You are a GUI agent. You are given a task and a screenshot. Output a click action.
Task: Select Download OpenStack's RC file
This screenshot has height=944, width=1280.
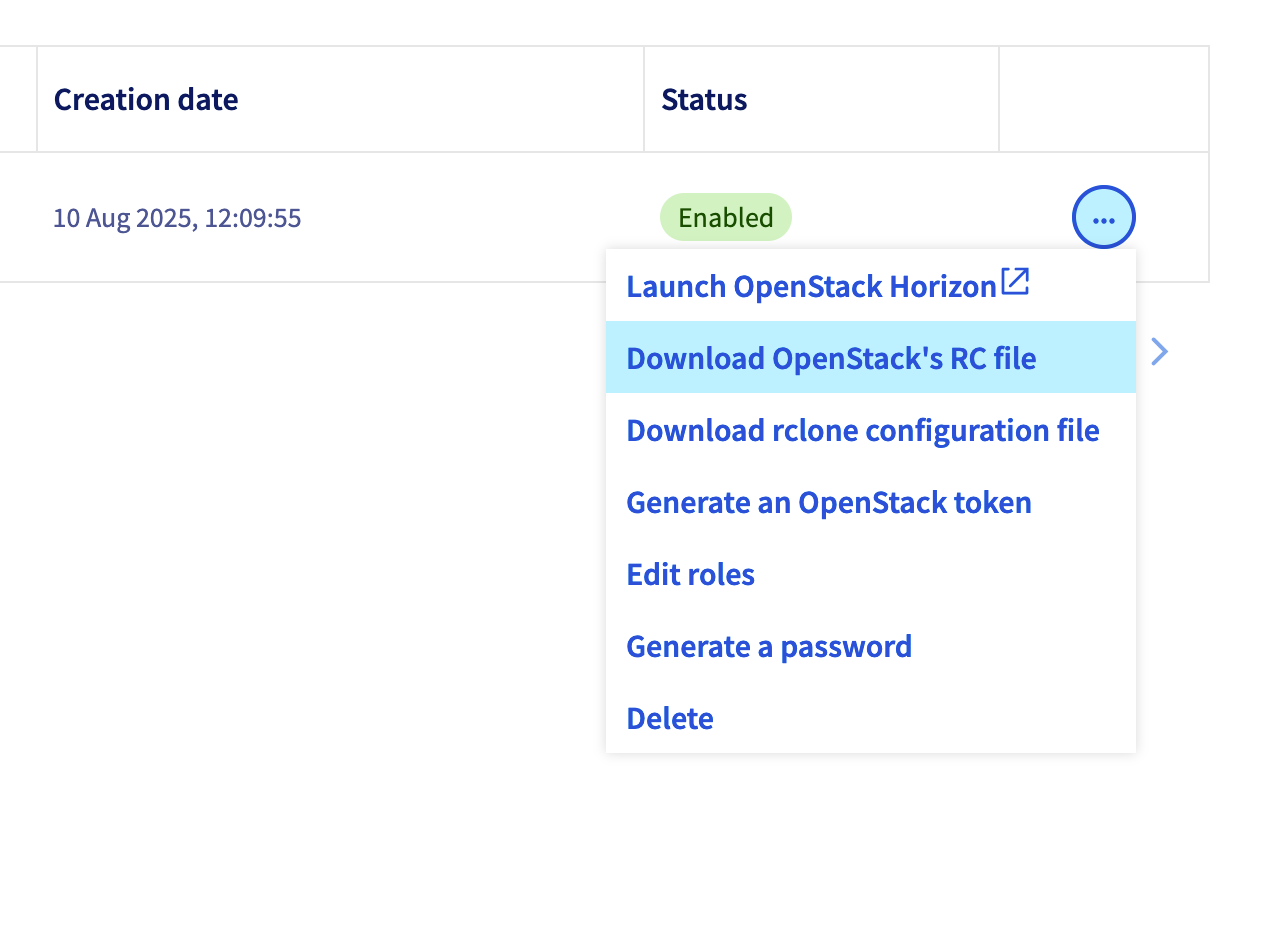[x=870, y=357]
